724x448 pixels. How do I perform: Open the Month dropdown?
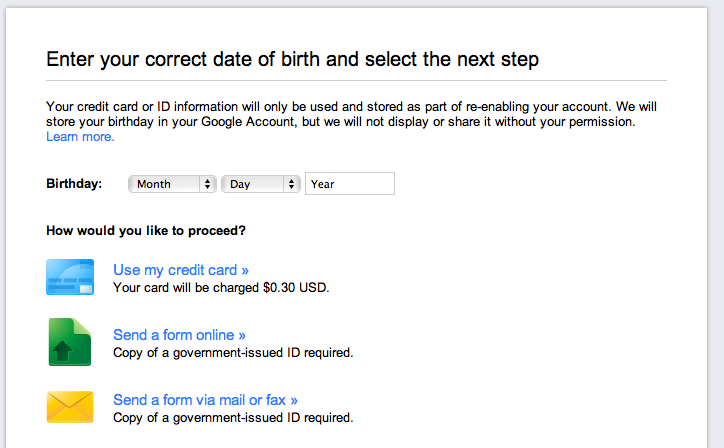click(172, 184)
